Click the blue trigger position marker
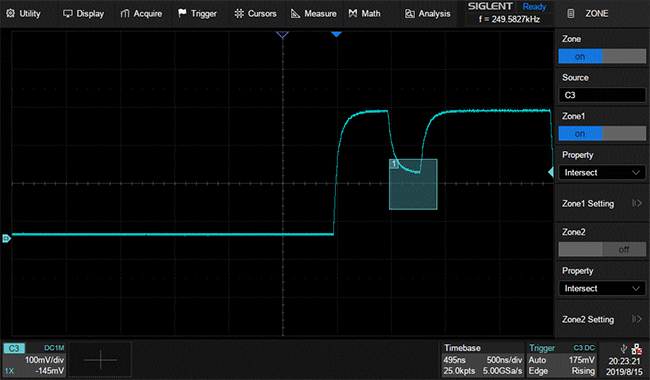This screenshot has width=650, height=380. (x=336, y=34)
